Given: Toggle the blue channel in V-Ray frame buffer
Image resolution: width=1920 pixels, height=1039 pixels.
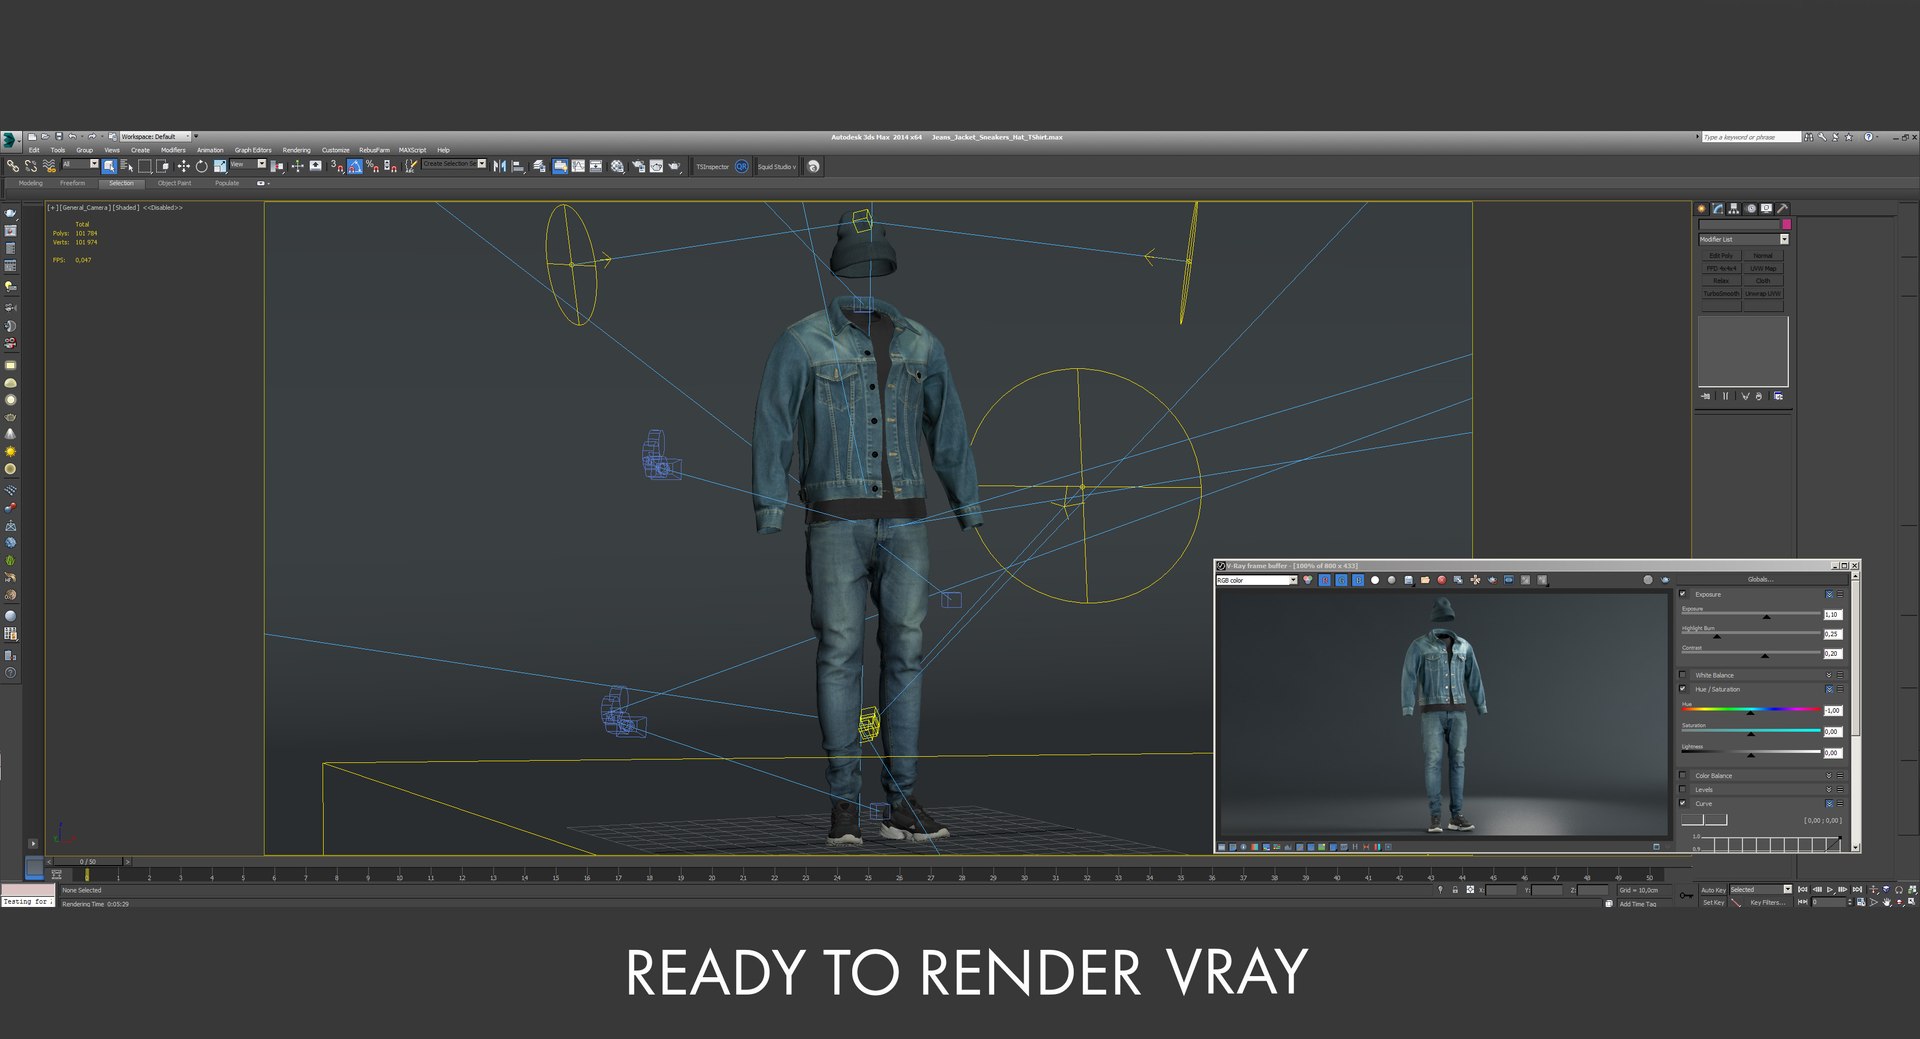Looking at the screenshot, I should 1358,580.
